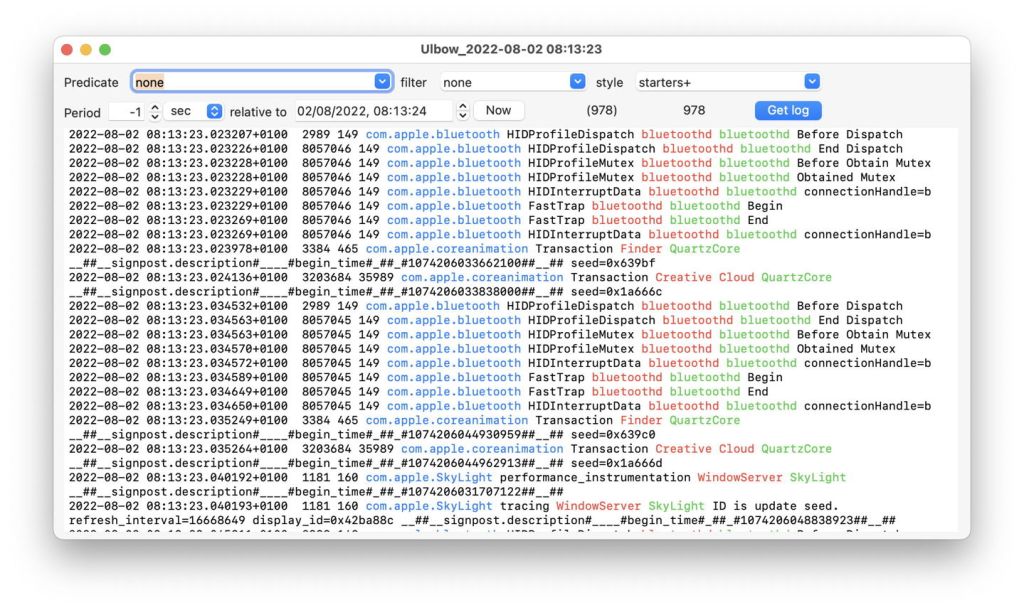Screen dimensions: 1024x610
Task: Close the Ulbow log window
Action: pos(67,49)
